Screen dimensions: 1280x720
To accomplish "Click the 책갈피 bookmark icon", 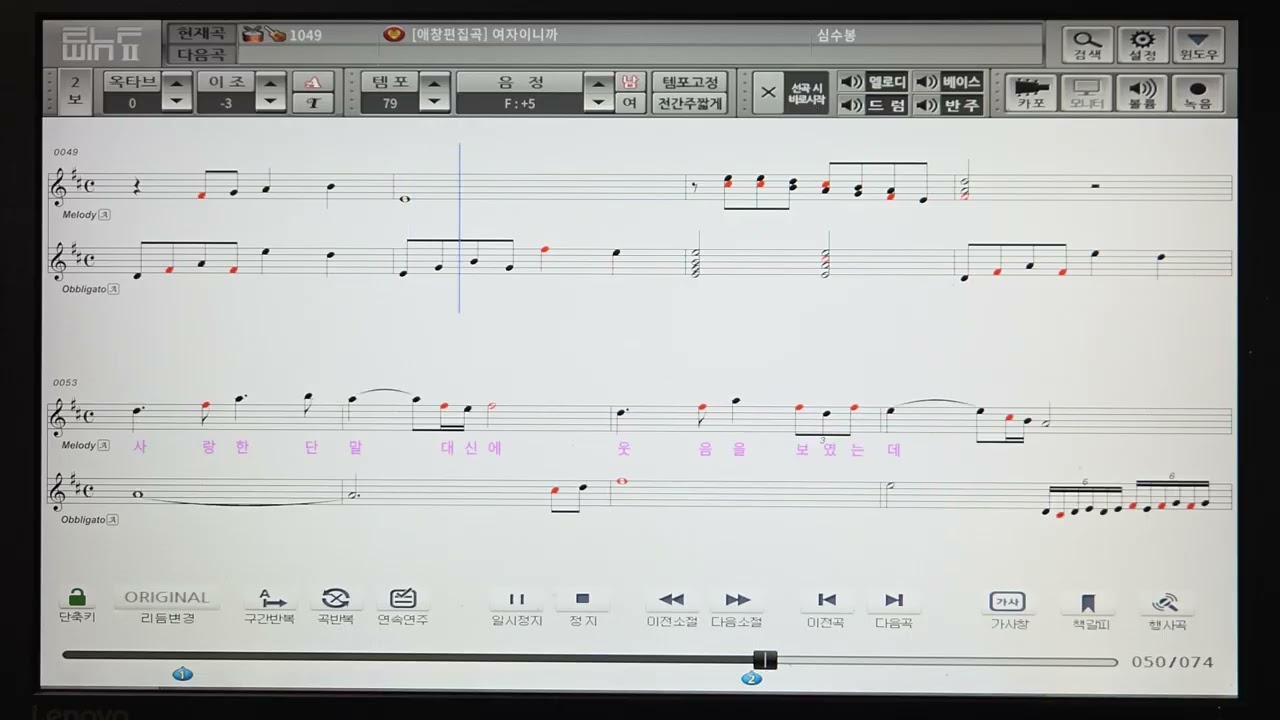I will coord(1088,609).
